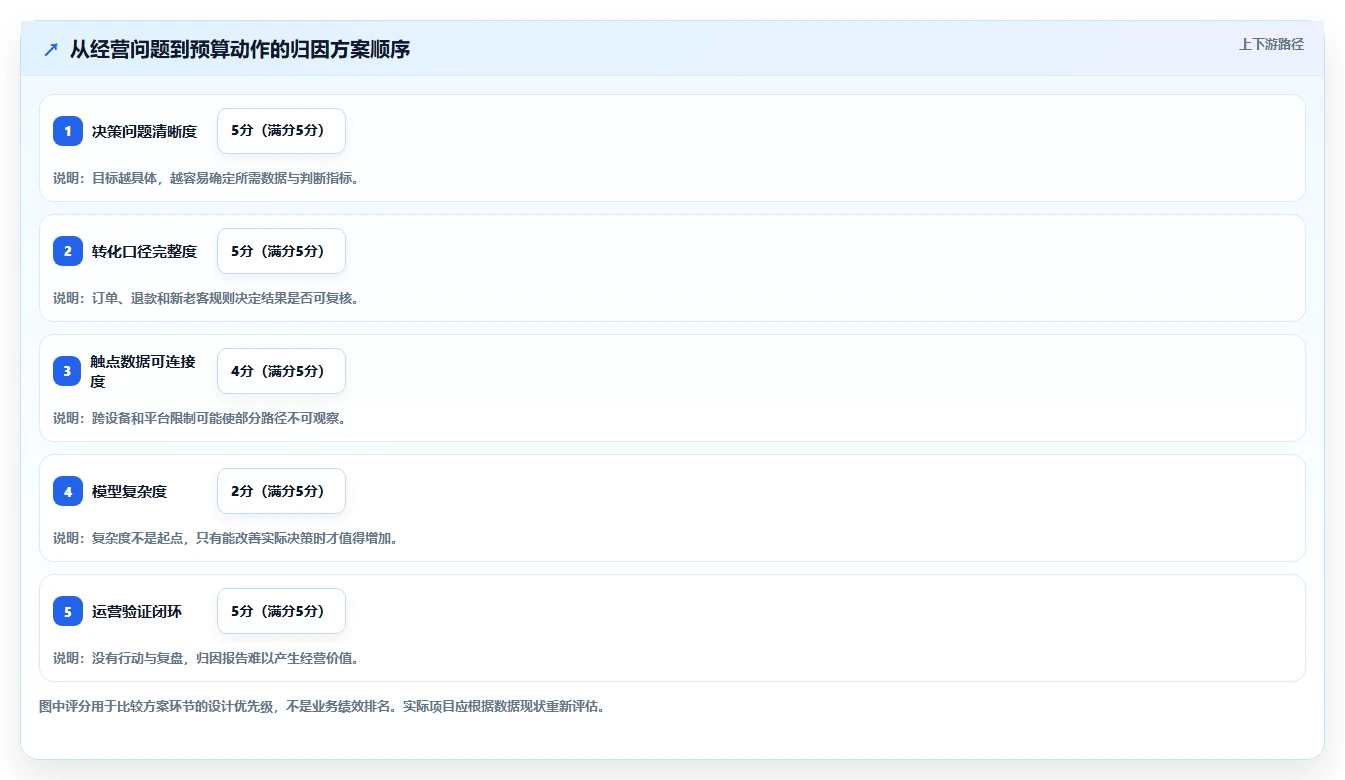Viewport: 1345px width, 780px height.
Task: Click the 2分 score pill for 模型复杂度
Action: click(x=281, y=491)
